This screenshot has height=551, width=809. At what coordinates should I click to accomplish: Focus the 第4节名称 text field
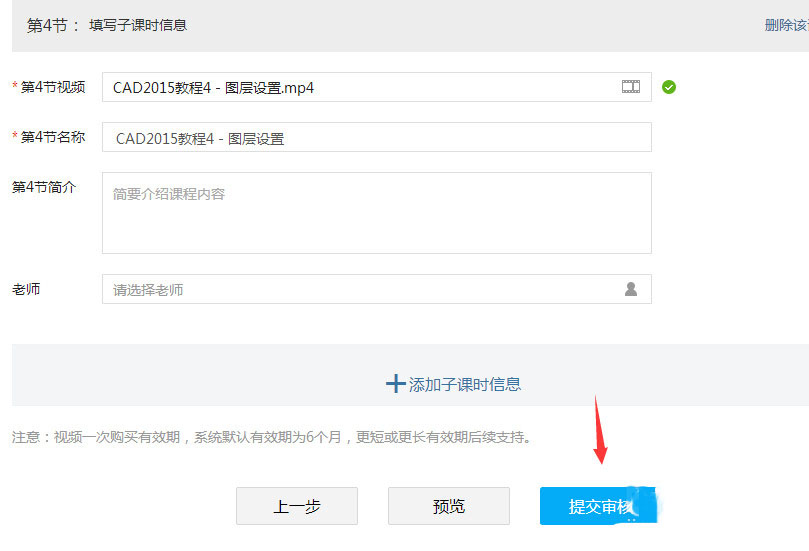(x=376, y=138)
